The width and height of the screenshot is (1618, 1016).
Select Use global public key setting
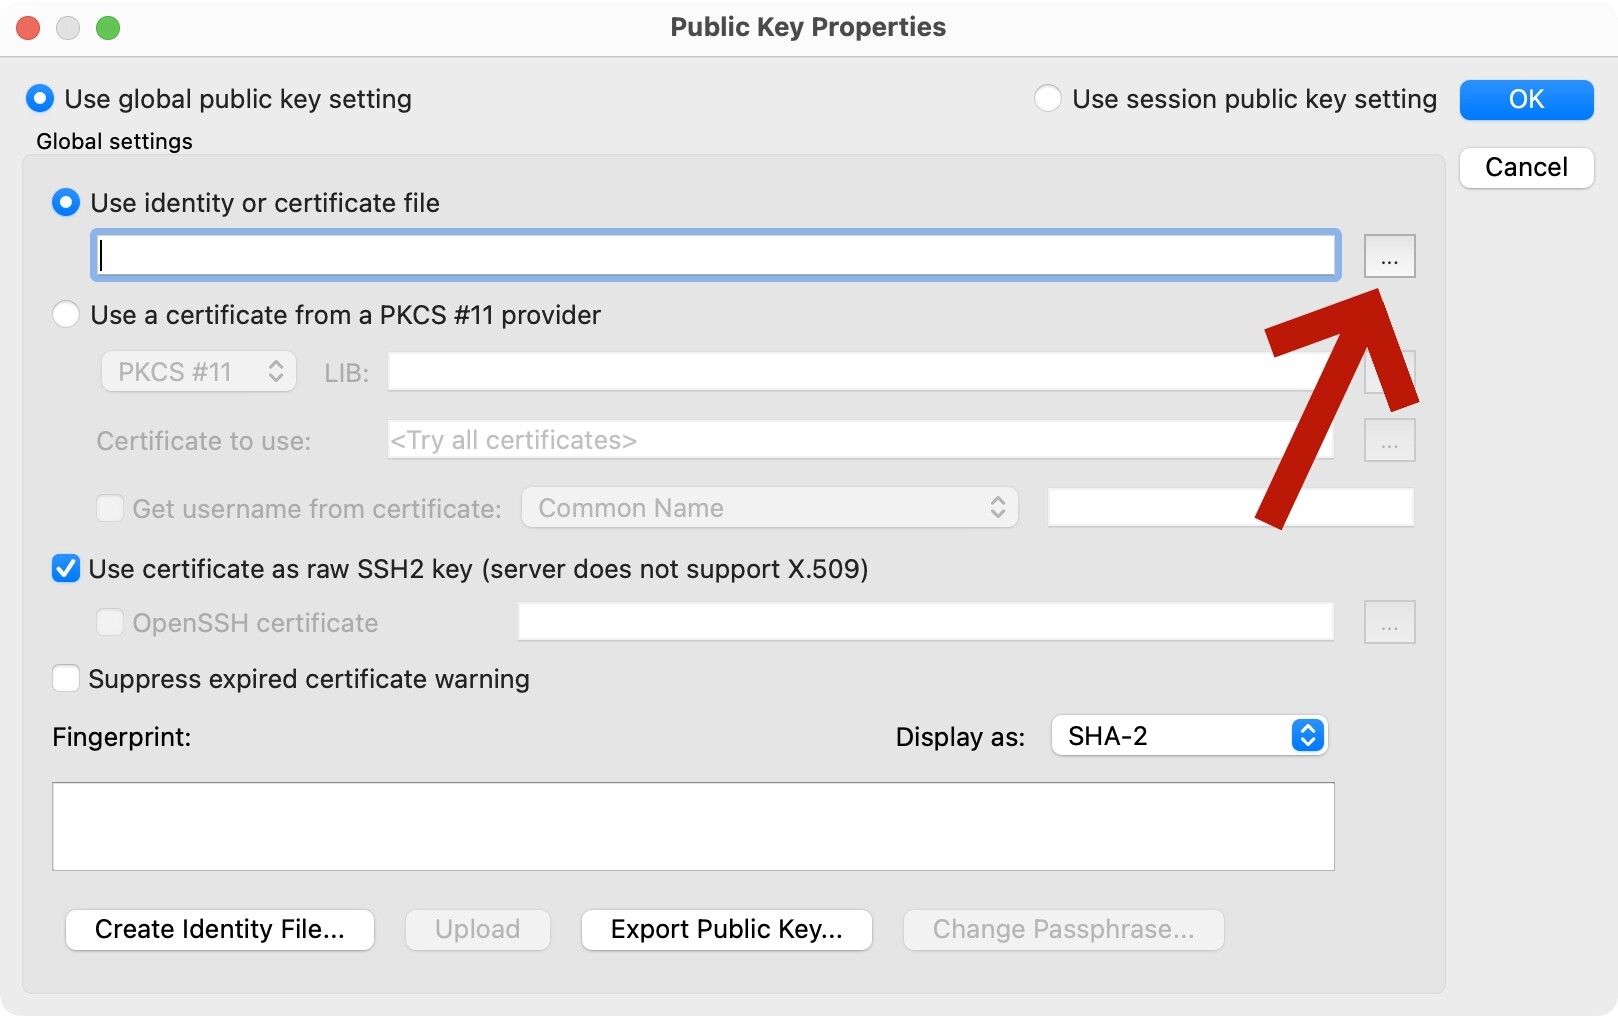tap(40, 99)
